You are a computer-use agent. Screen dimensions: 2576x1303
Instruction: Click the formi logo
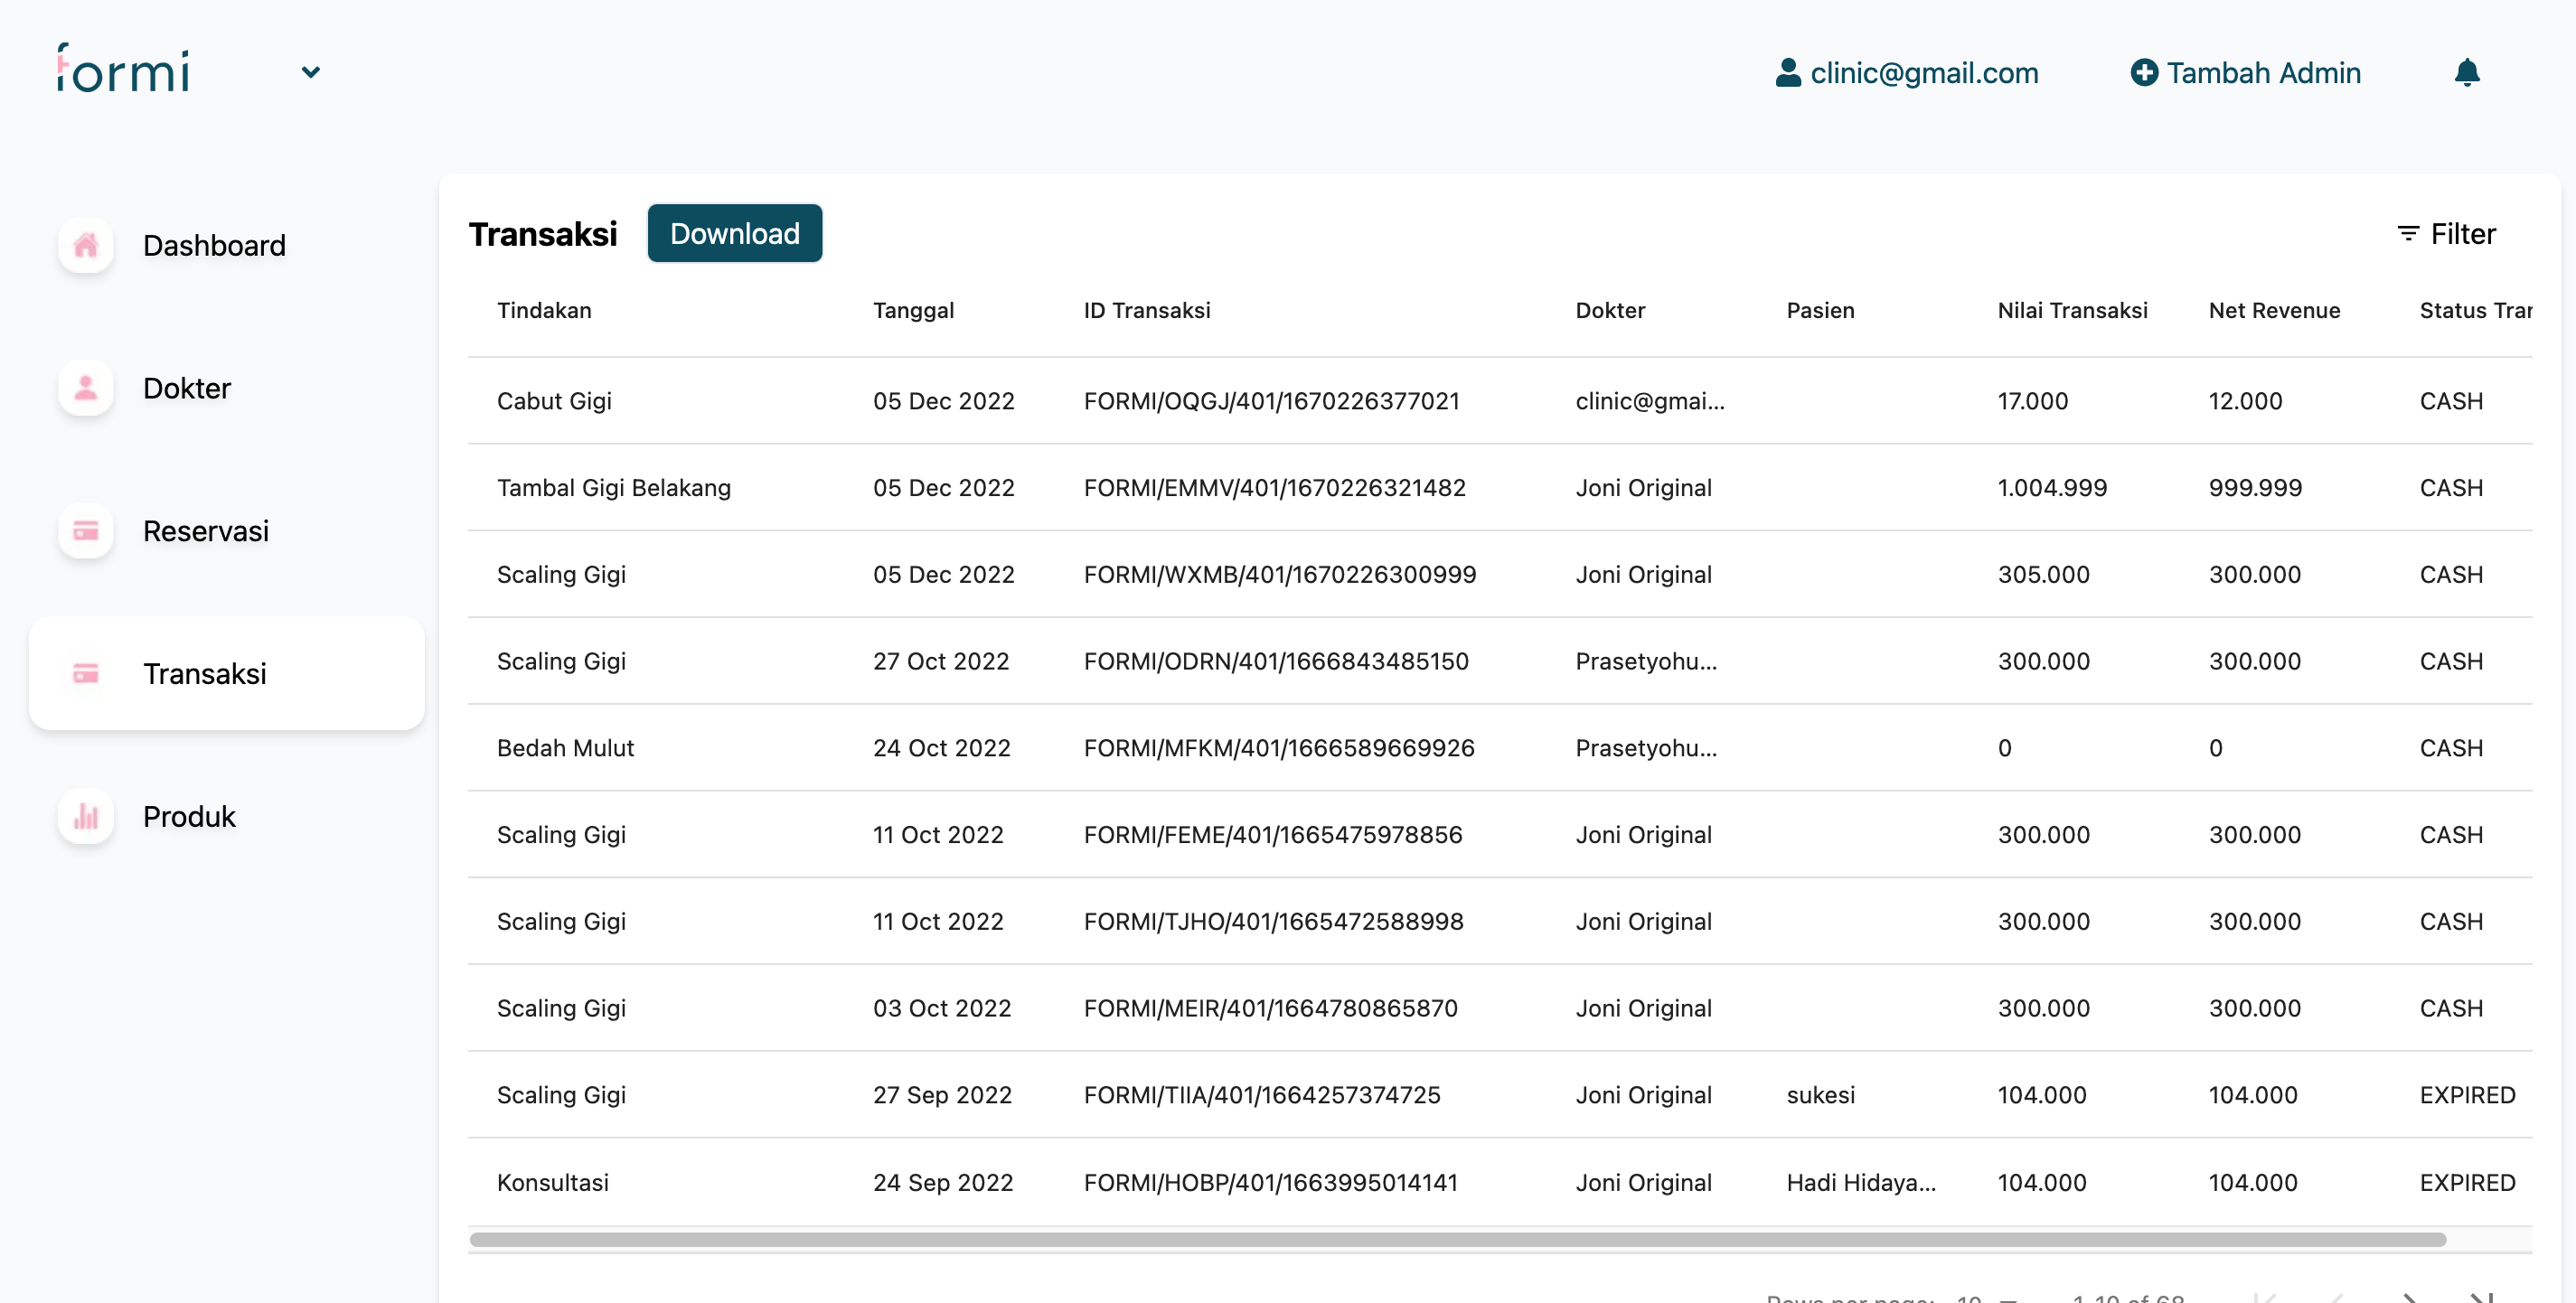click(123, 69)
